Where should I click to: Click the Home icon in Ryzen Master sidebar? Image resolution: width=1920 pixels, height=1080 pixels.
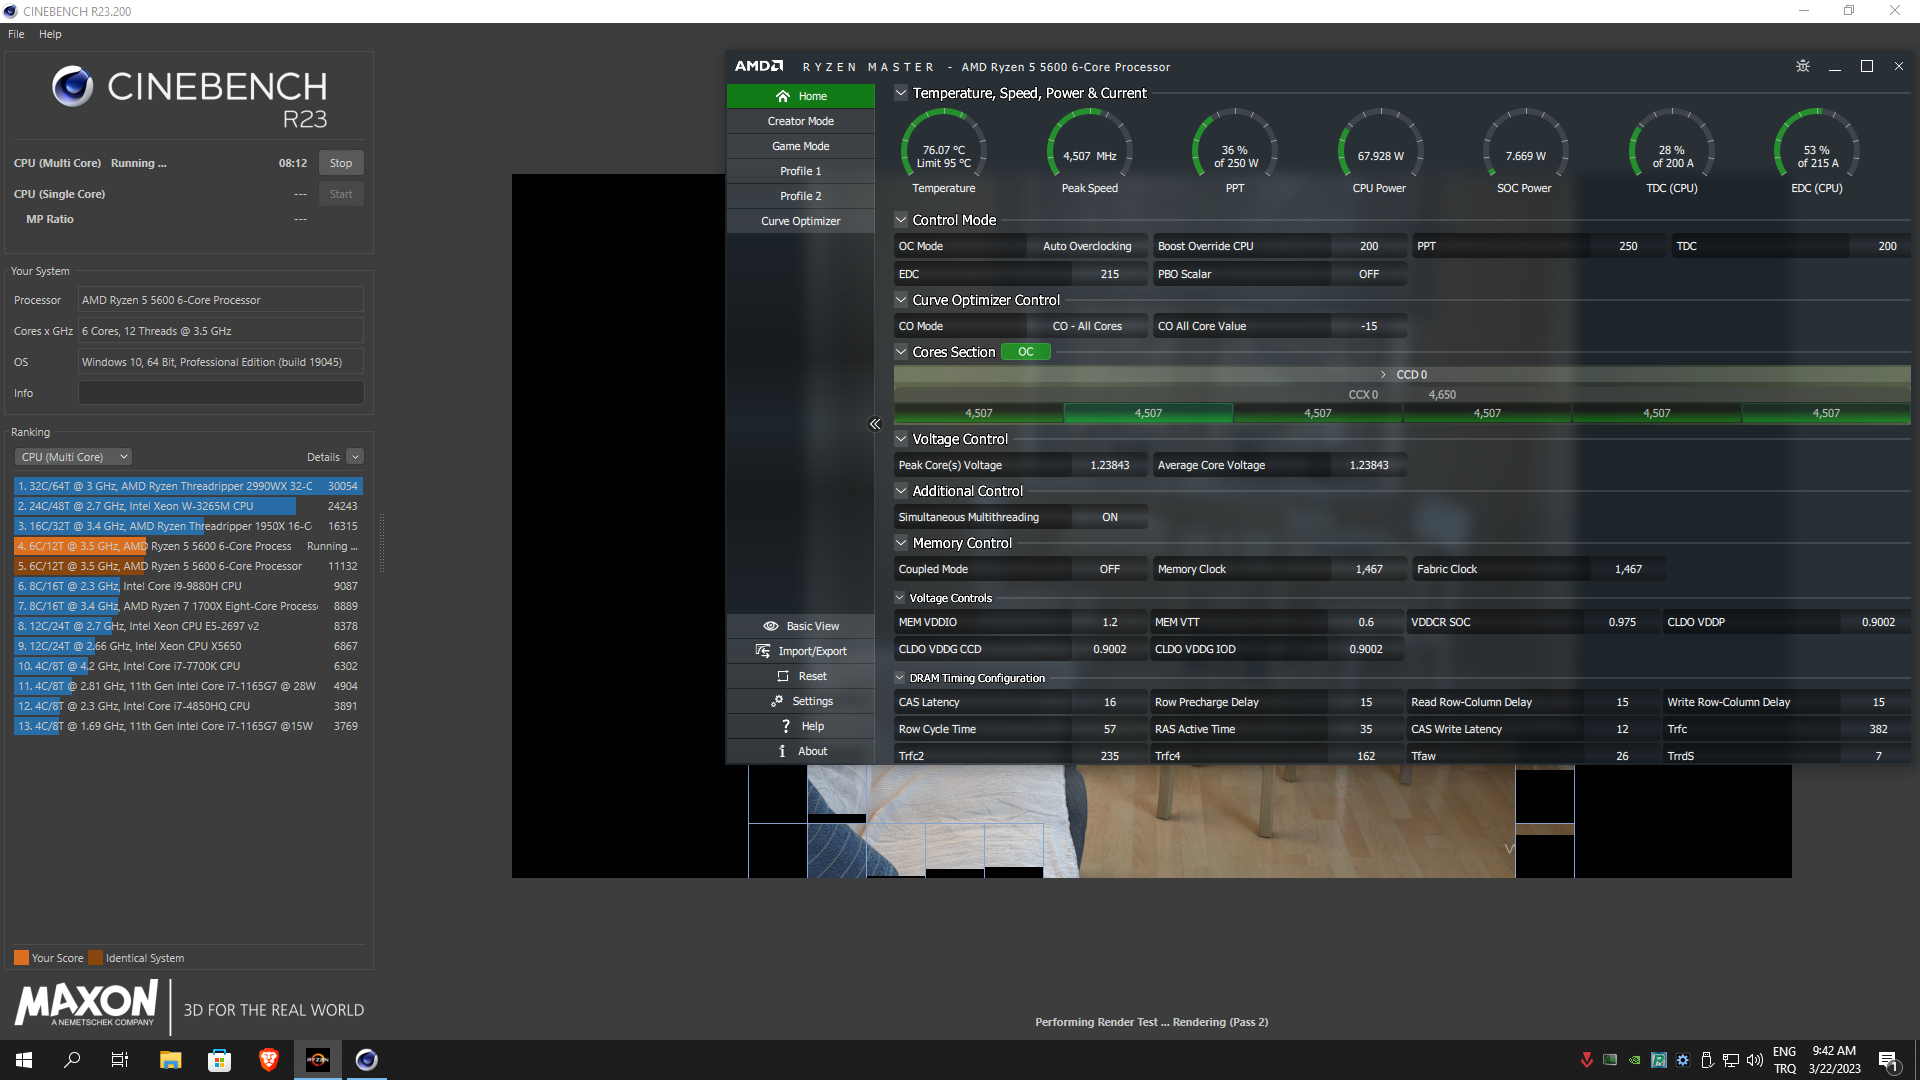(783, 96)
